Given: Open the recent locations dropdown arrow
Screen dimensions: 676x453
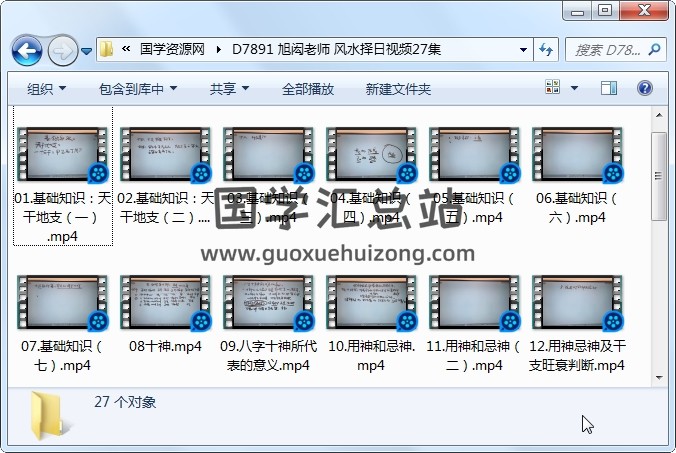Looking at the screenshot, I should 87,51.
